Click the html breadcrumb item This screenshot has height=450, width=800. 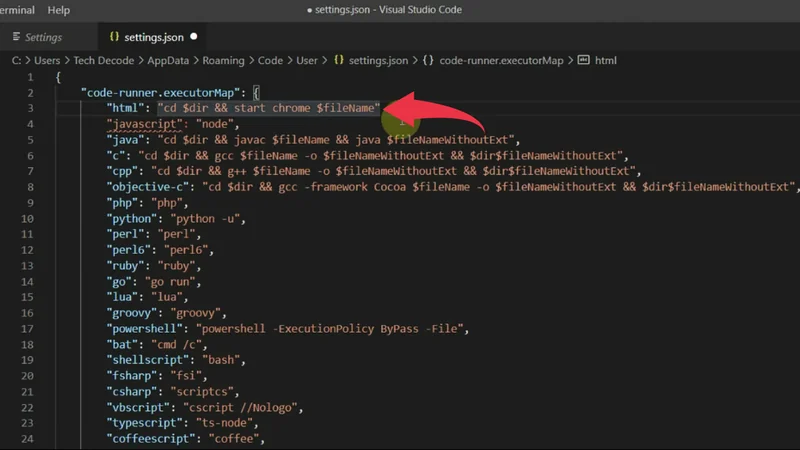point(606,60)
